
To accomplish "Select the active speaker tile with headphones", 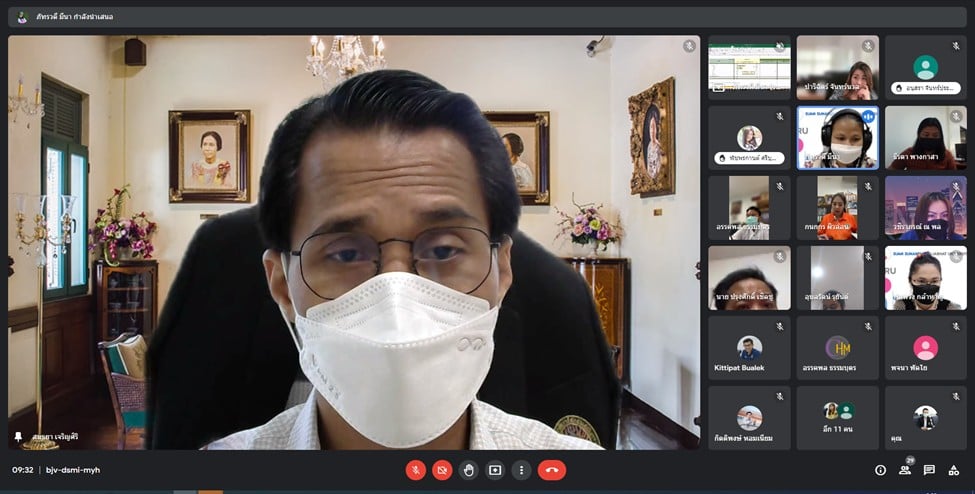I will point(837,137).
